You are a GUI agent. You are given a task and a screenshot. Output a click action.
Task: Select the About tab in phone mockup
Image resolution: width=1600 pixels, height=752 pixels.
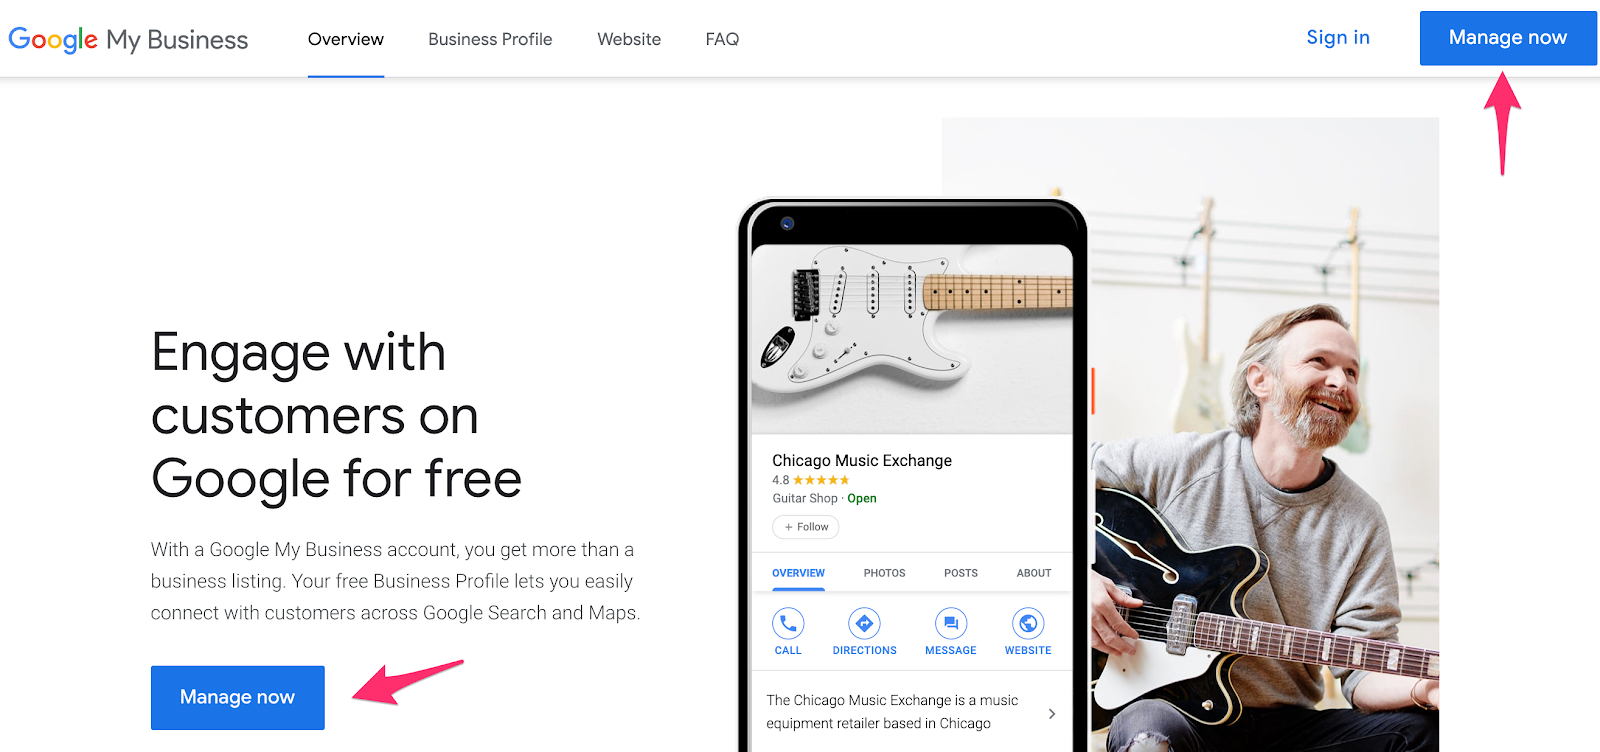(1034, 573)
